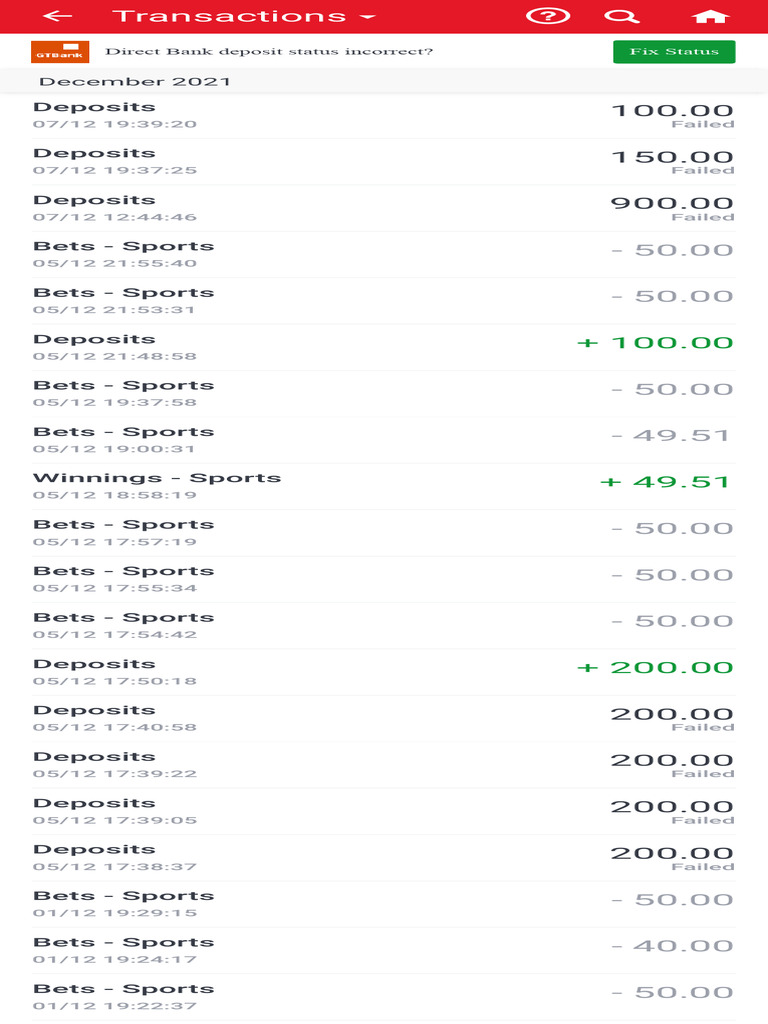Tap 'Direct Bank deposit status incorrect?' text

[269, 52]
